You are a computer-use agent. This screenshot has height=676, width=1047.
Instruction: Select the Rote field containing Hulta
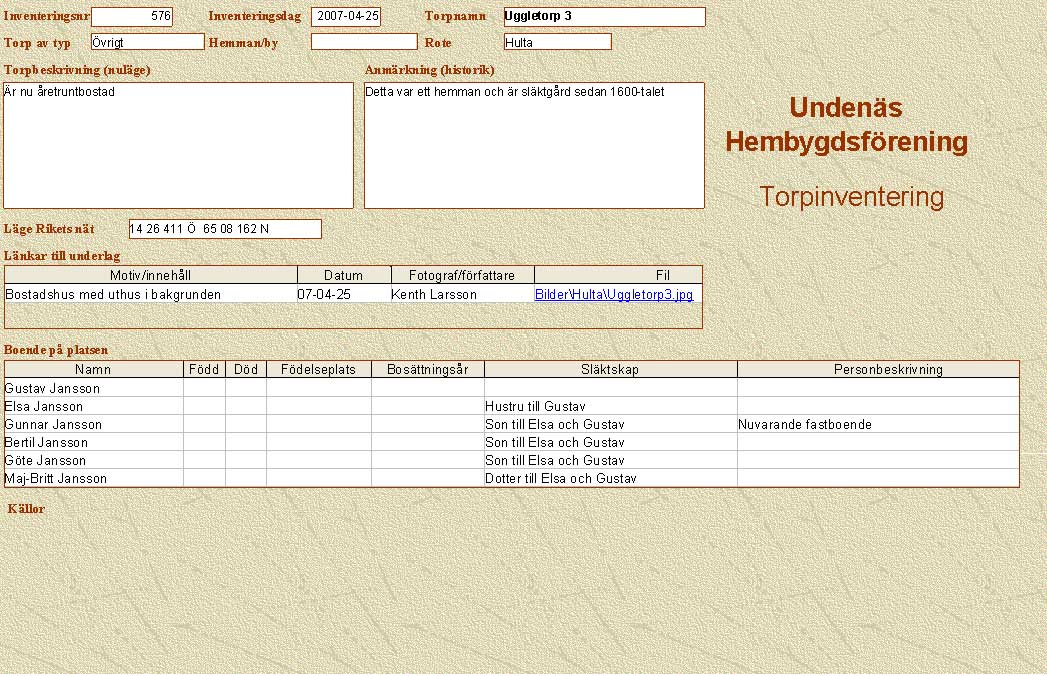557,42
